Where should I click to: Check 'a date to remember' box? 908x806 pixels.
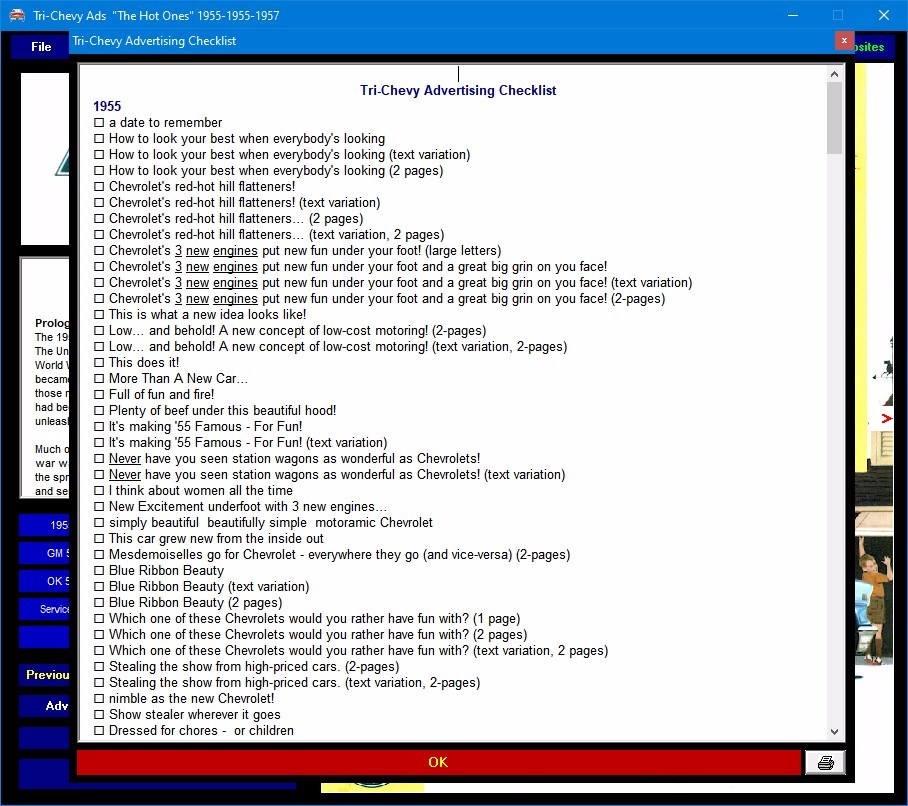coord(99,123)
